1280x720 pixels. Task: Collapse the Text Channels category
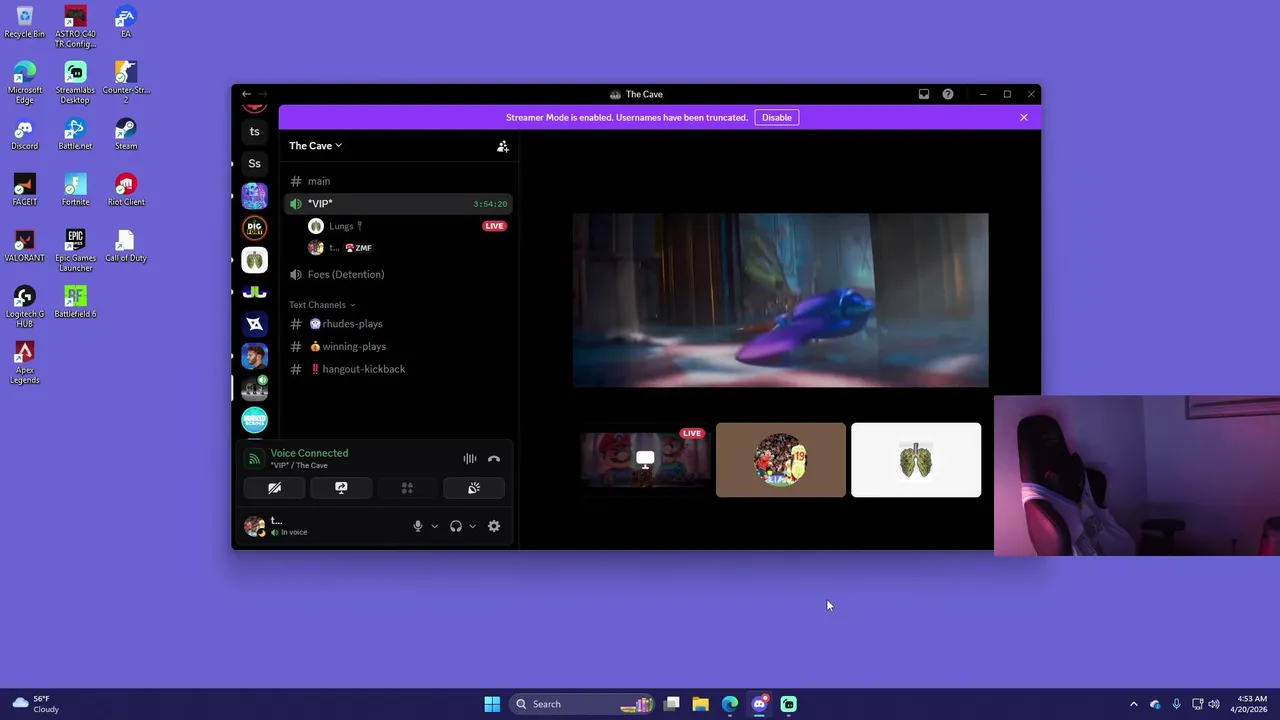click(x=322, y=305)
